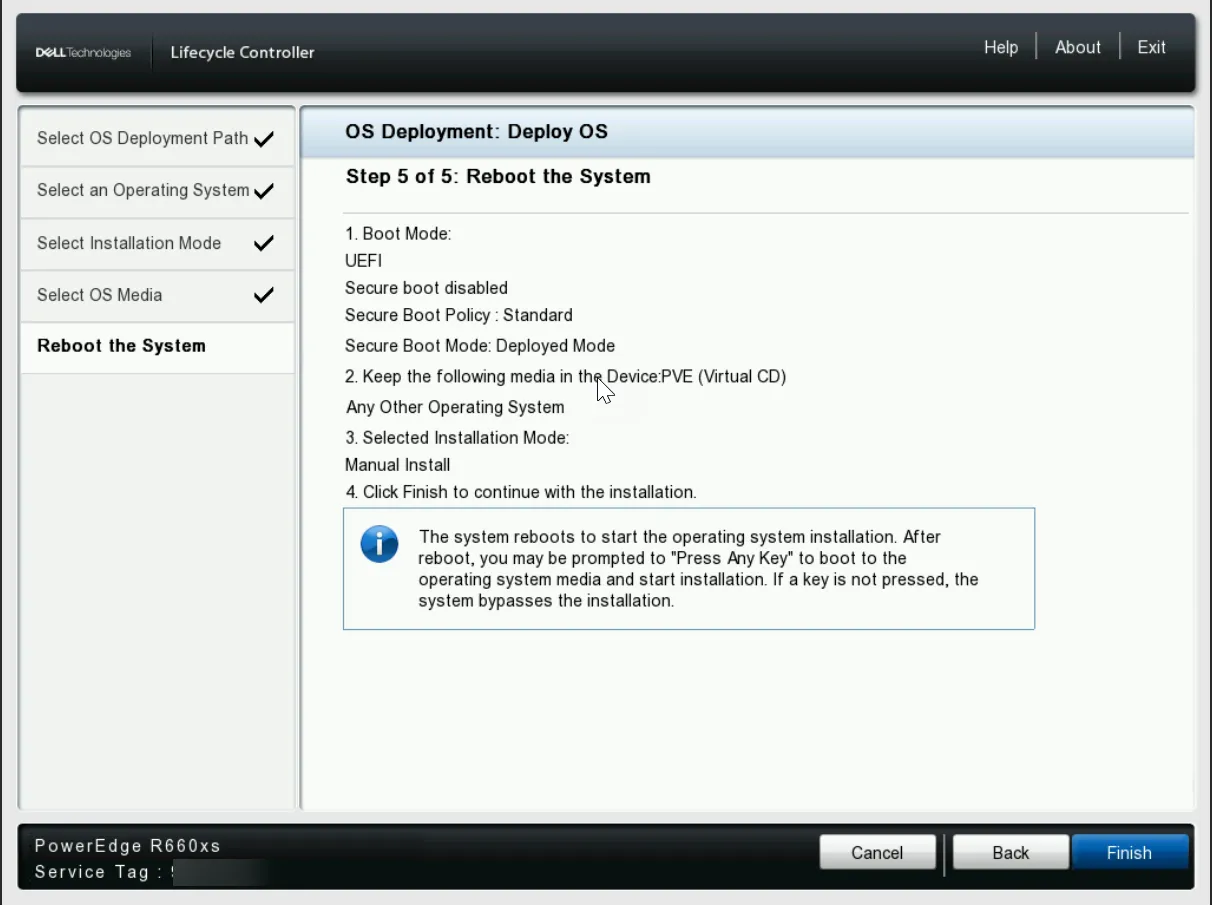Screen dimensions: 1212x906
Task: Go to Select an Operating System step
Action: (x=143, y=190)
